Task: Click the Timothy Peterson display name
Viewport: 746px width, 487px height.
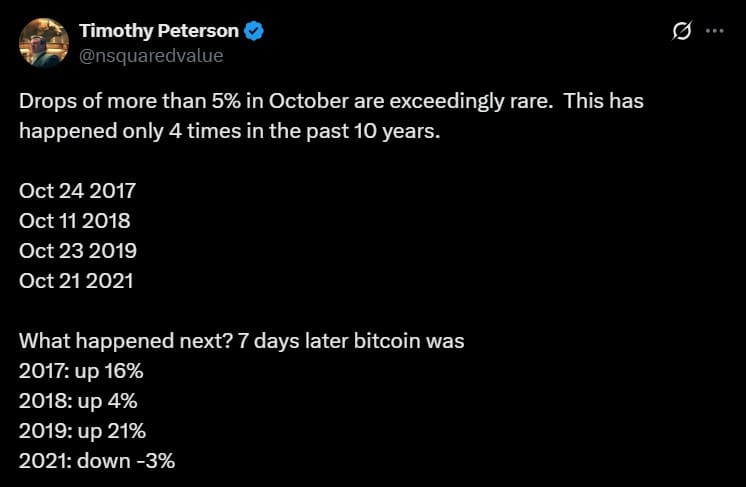Action: 158,31
